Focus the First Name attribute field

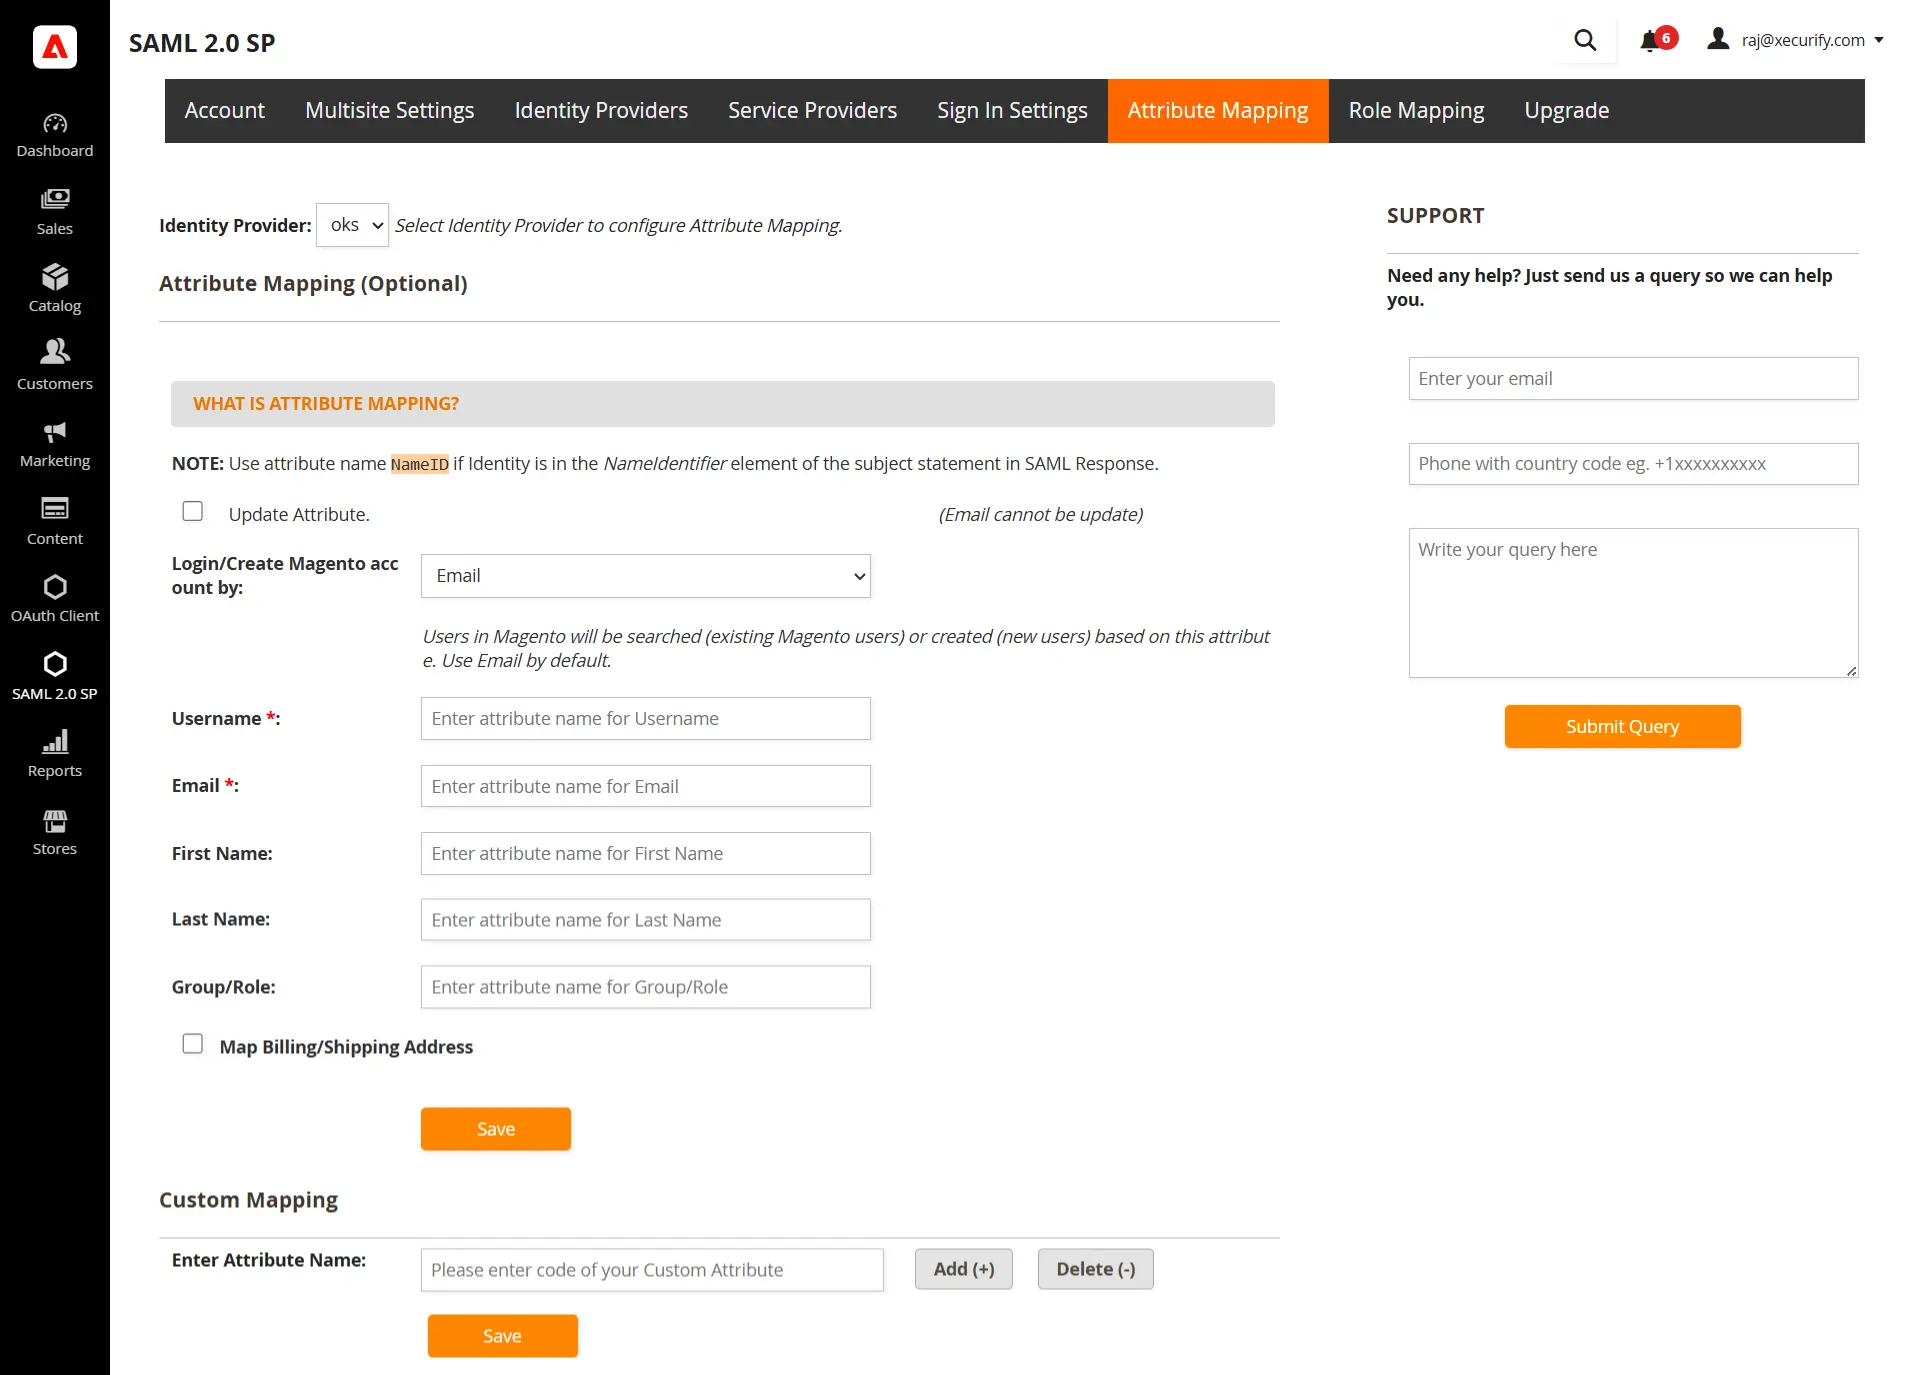point(646,854)
